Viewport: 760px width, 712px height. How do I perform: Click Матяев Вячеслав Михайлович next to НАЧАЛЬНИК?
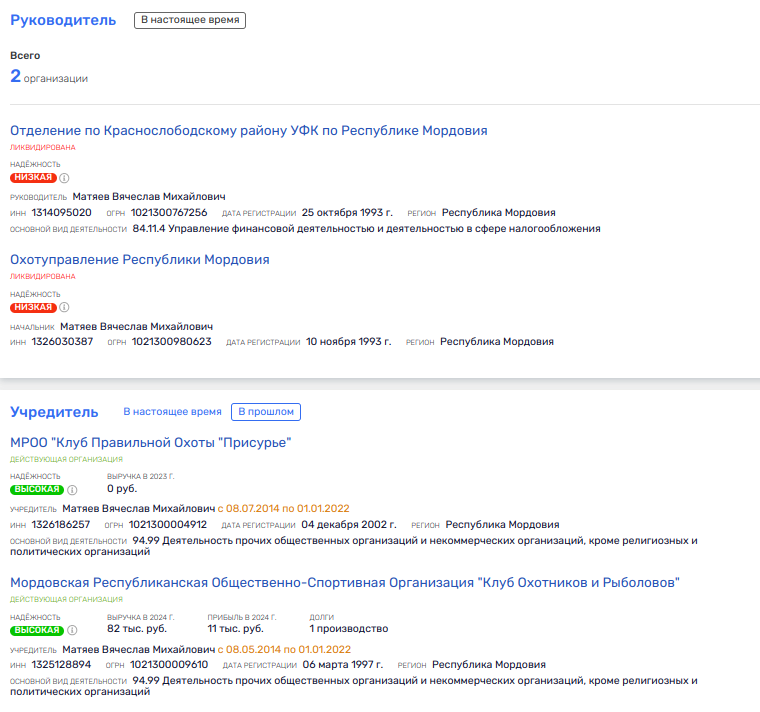click(x=136, y=326)
